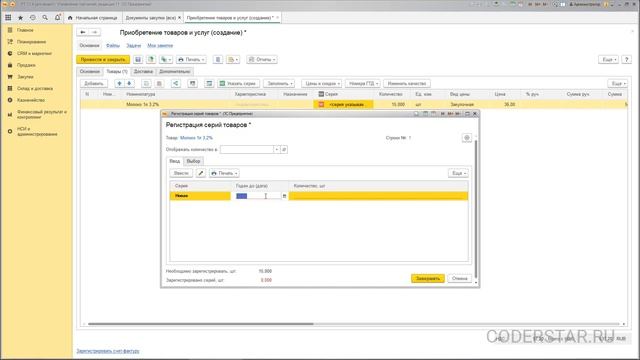
Task: Click the forward arrow in document header
Action: click(x=95, y=32)
